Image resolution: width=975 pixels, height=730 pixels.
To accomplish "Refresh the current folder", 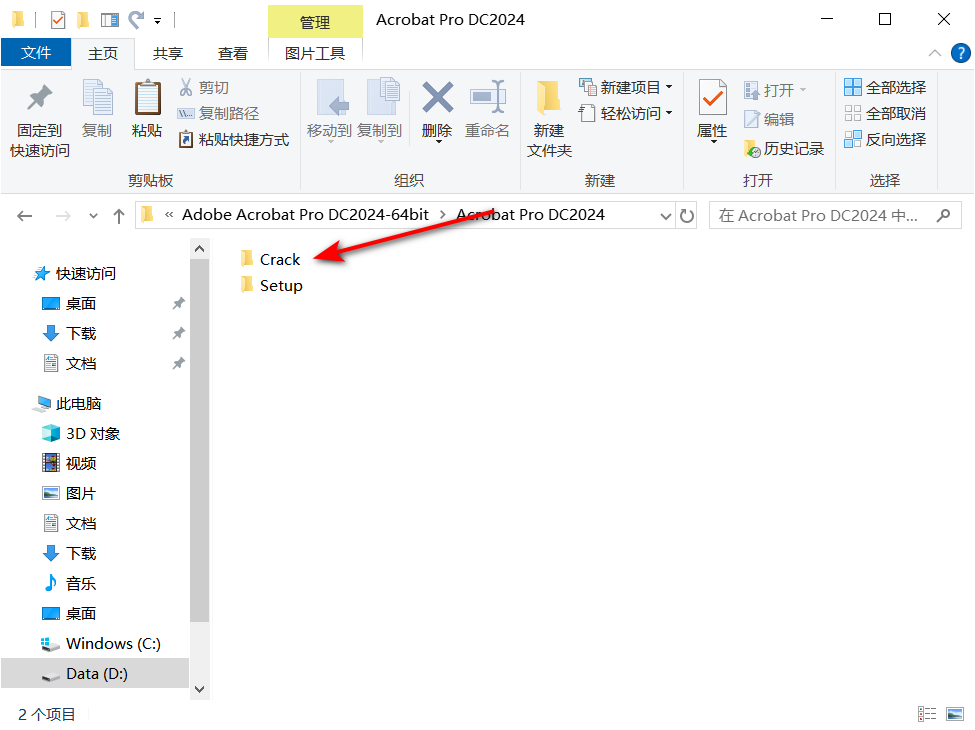I will [686, 216].
